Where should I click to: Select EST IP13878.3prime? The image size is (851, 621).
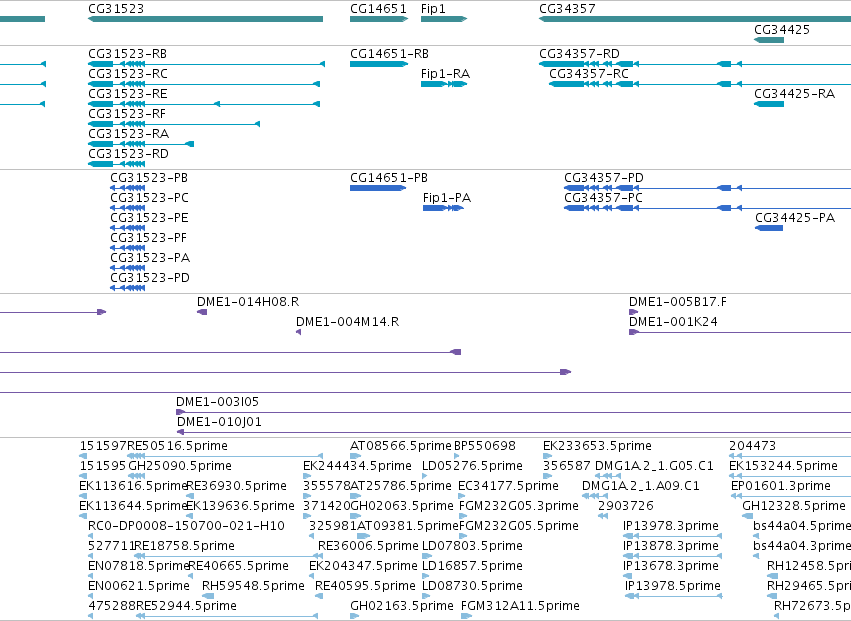671,547
